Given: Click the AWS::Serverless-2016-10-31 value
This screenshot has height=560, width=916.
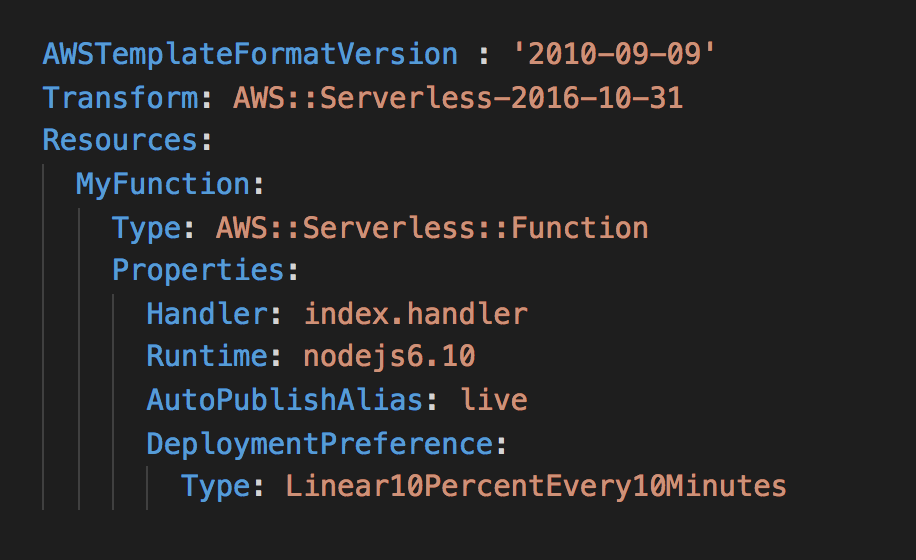Looking at the screenshot, I should coord(458,98).
